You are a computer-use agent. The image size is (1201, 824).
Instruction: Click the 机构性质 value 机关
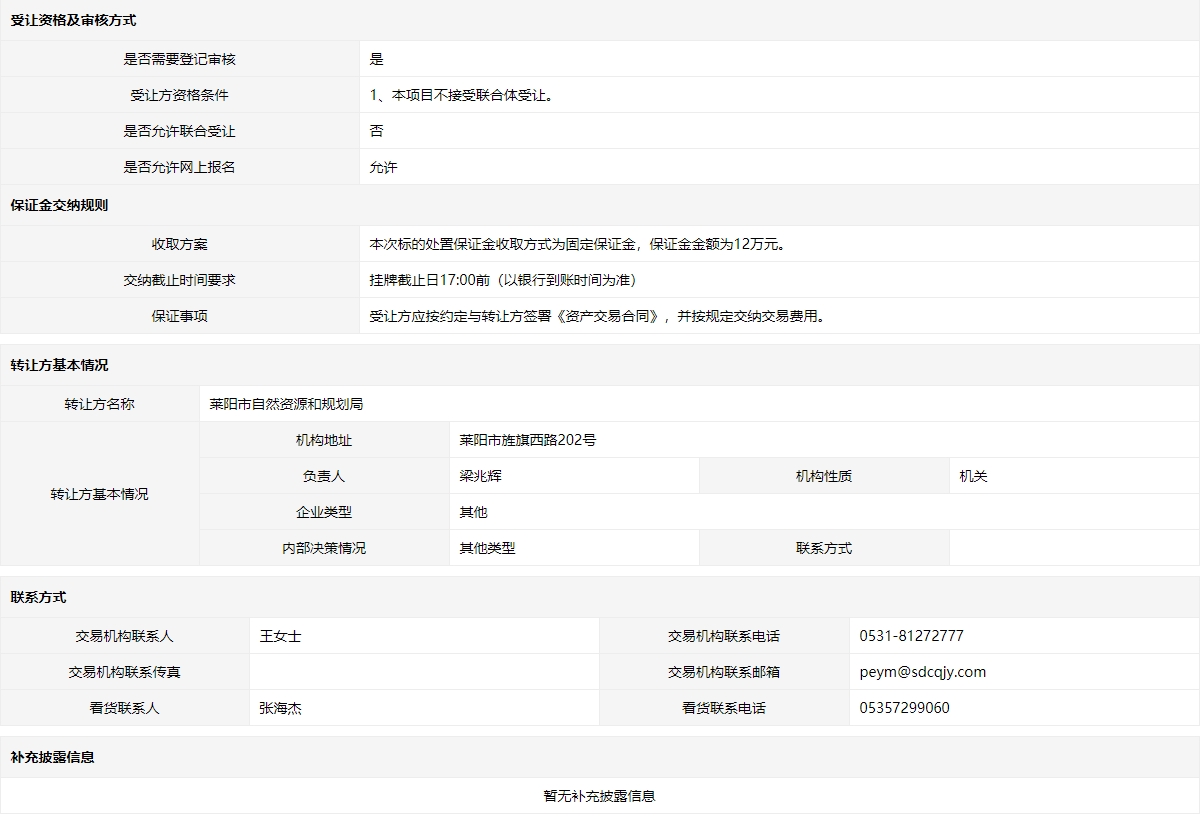[x=973, y=476]
